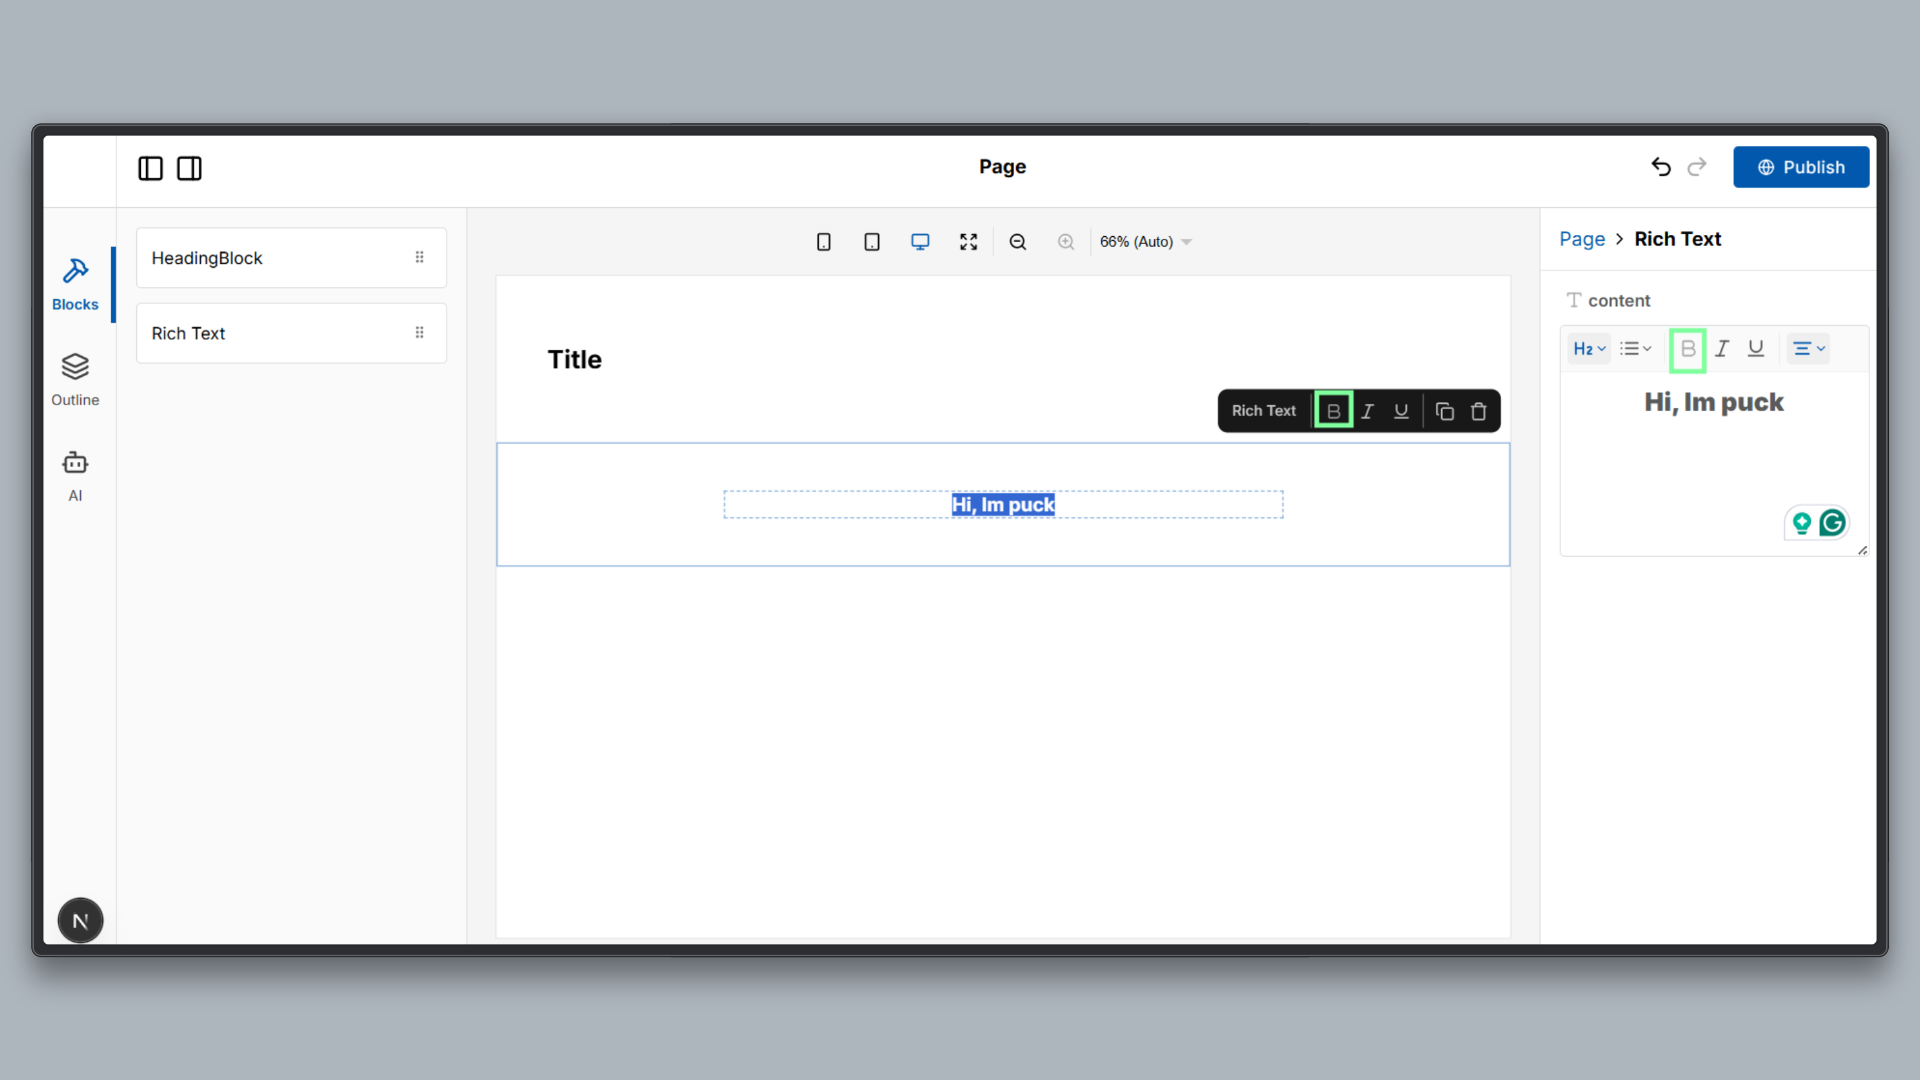Select the Blocks sidebar tab
Screen dimensions: 1920x1080
coord(75,283)
